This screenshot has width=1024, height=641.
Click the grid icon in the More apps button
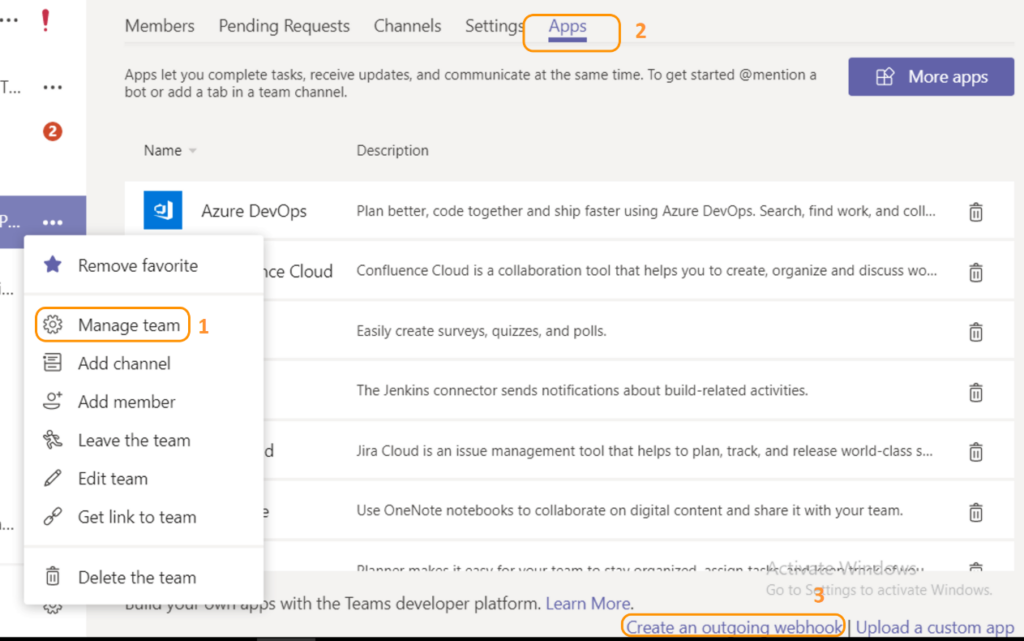[x=885, y=77]
